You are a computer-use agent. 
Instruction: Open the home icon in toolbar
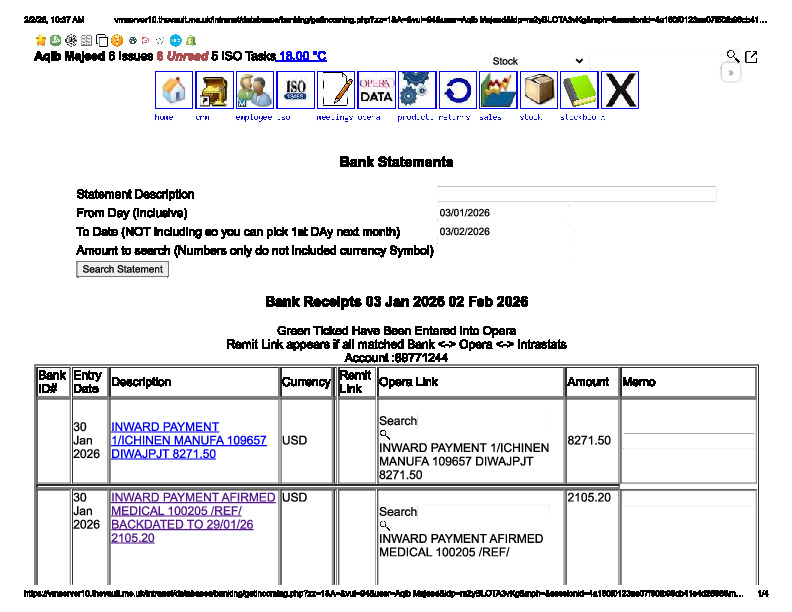pyautogui.click(x=174, y=91)
